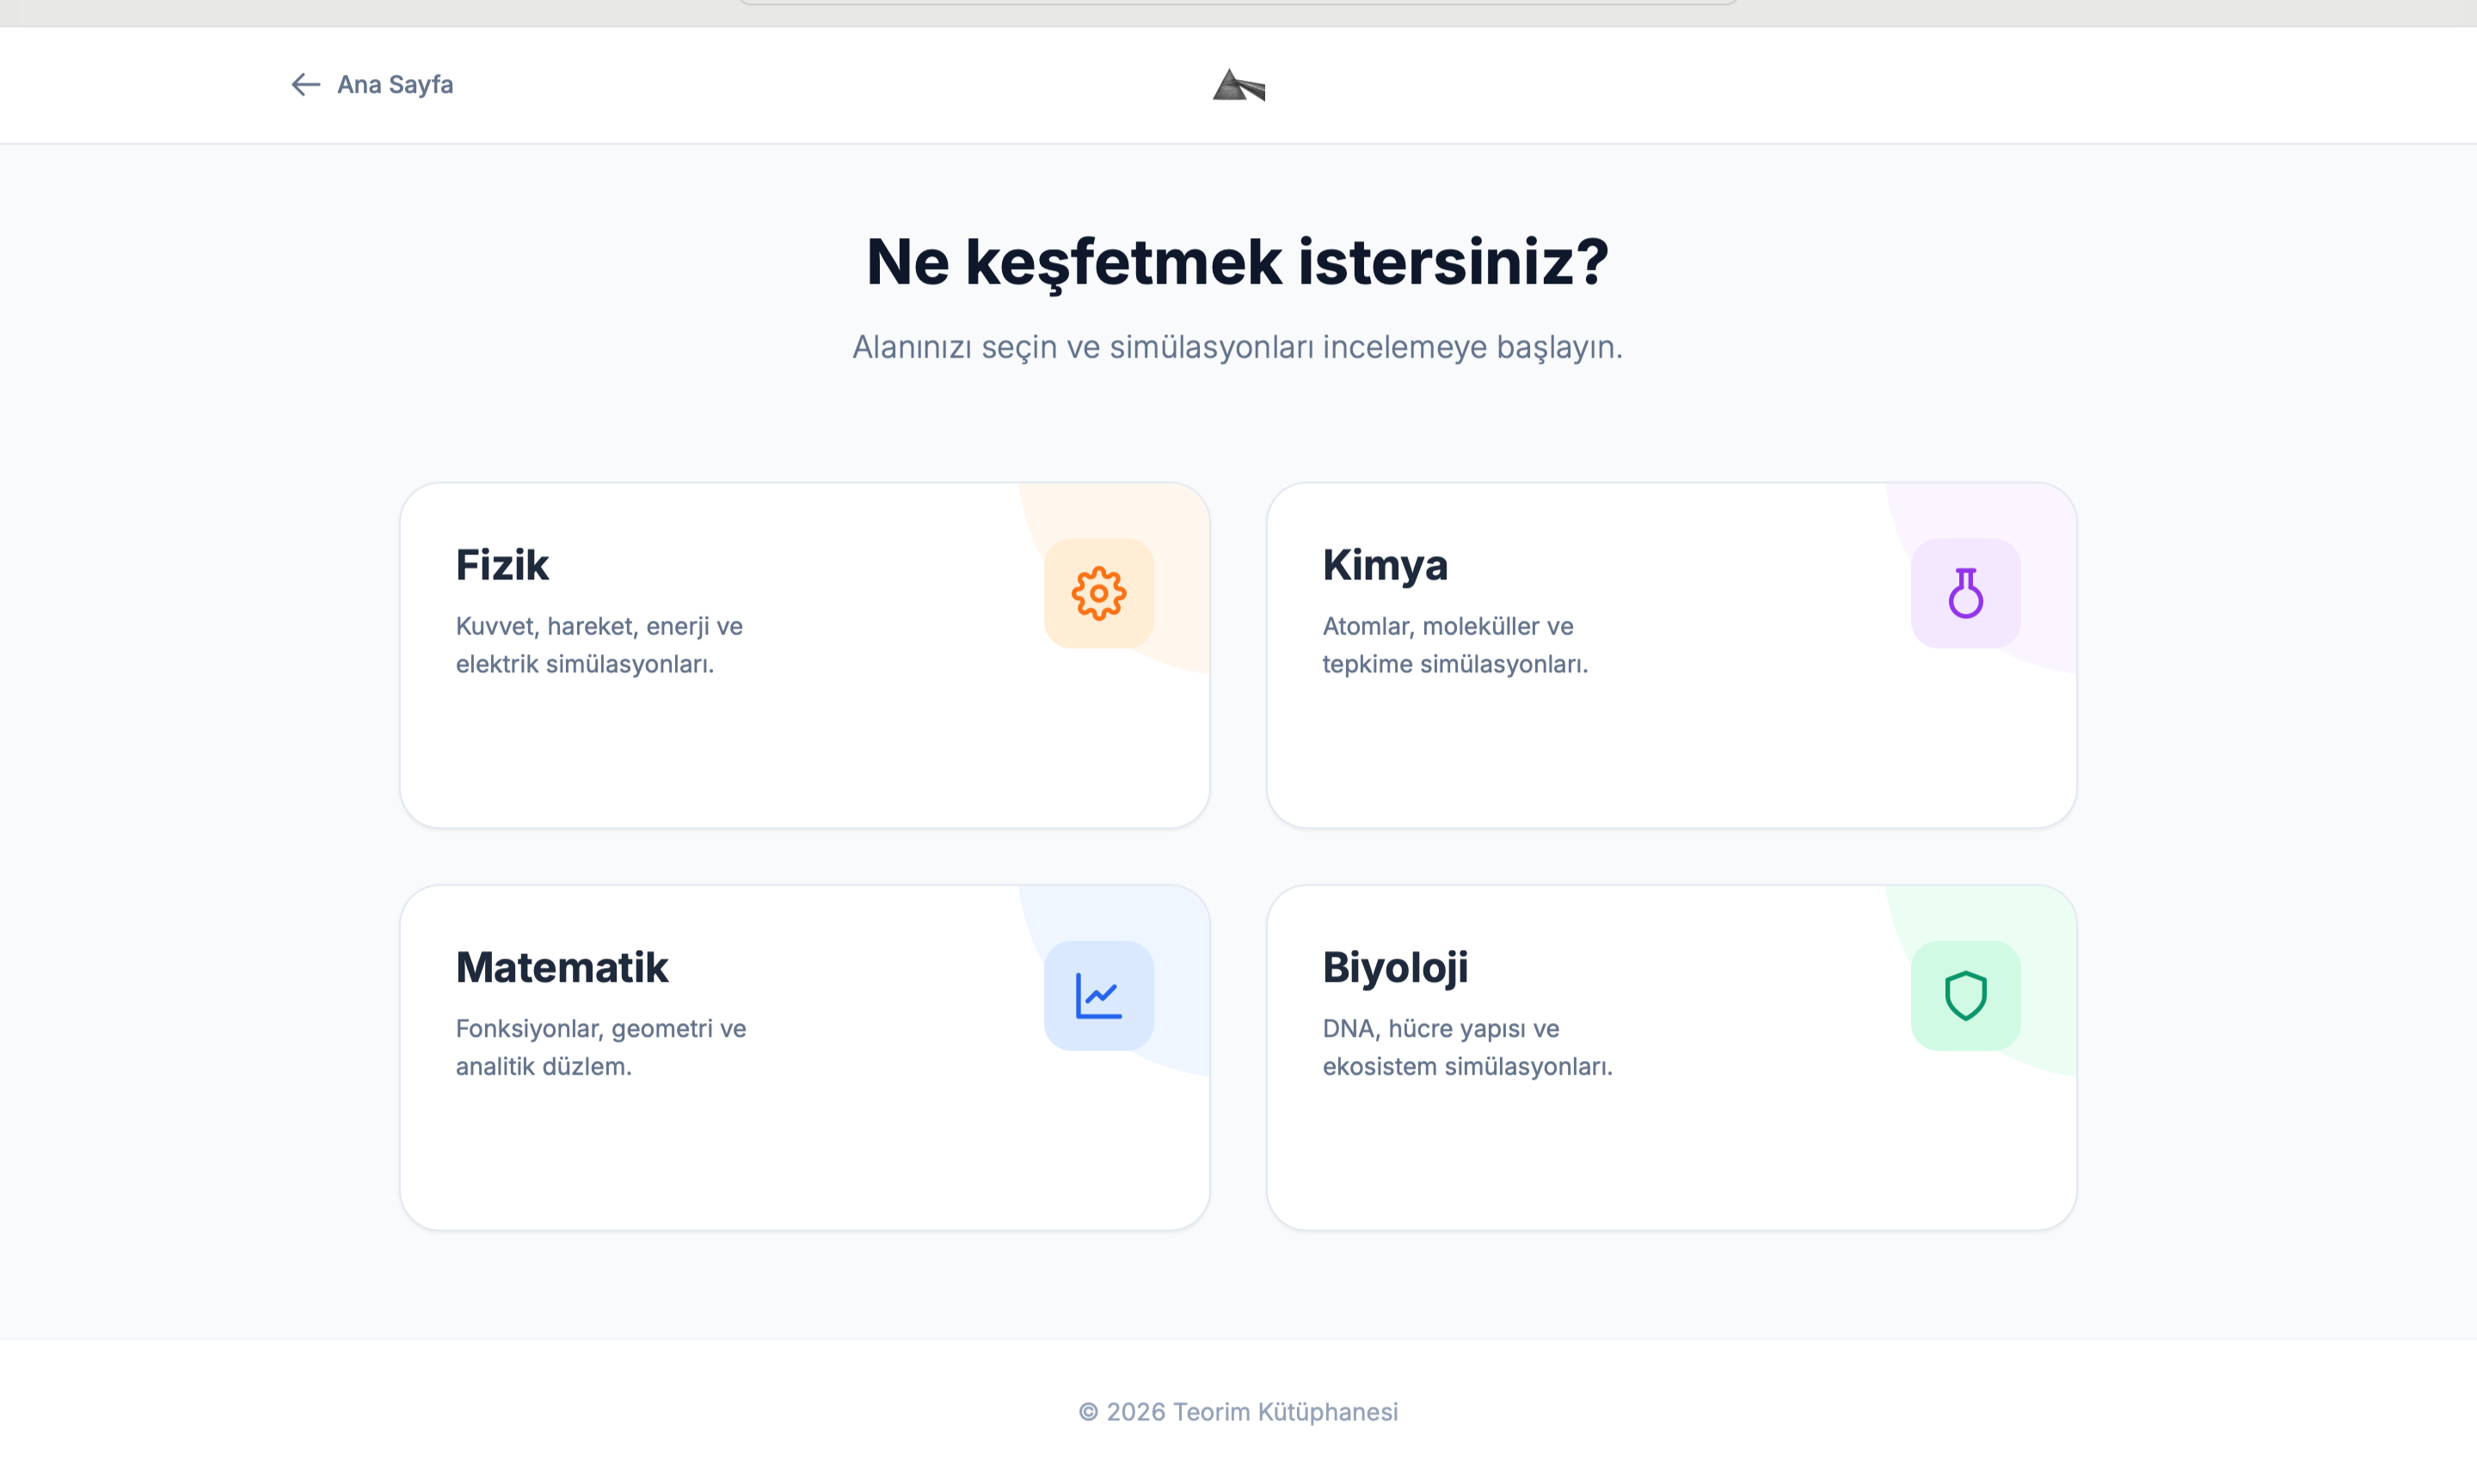This screenshot has height=1484, width=2477.
Task: Click the © 2026 Teorim Kütüphanesi footer text
Action: coord(1237,1411)
